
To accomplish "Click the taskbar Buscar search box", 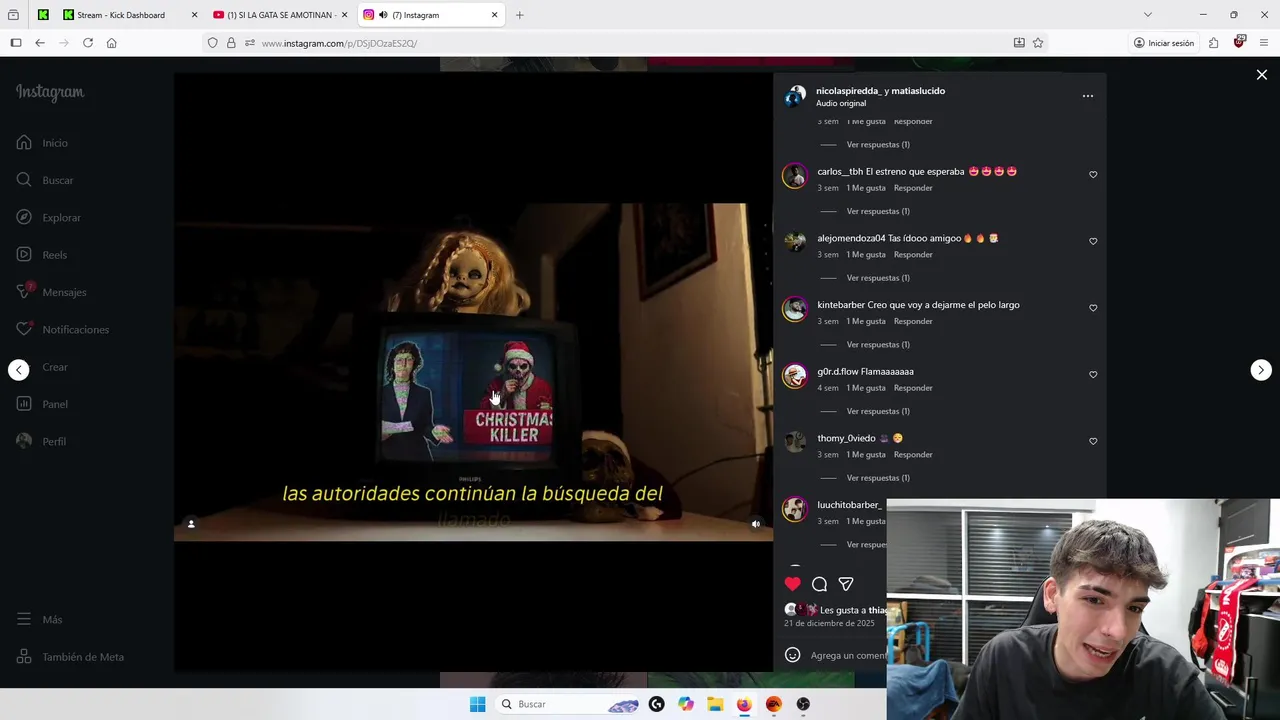I will (x=569, y=704).
